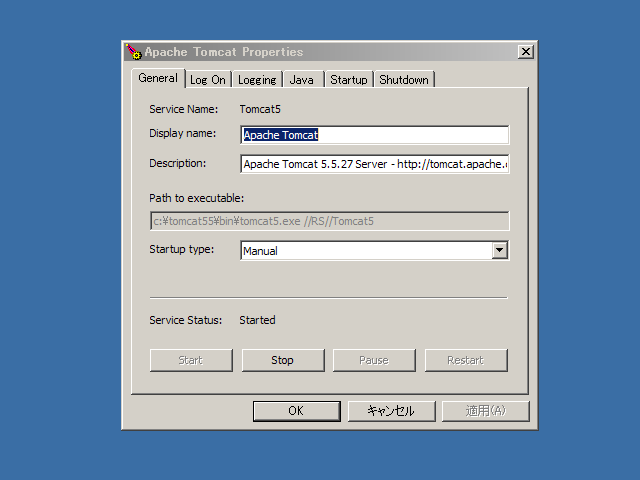Click the Started service status text
Screen dimensions: 640x480
257,320
